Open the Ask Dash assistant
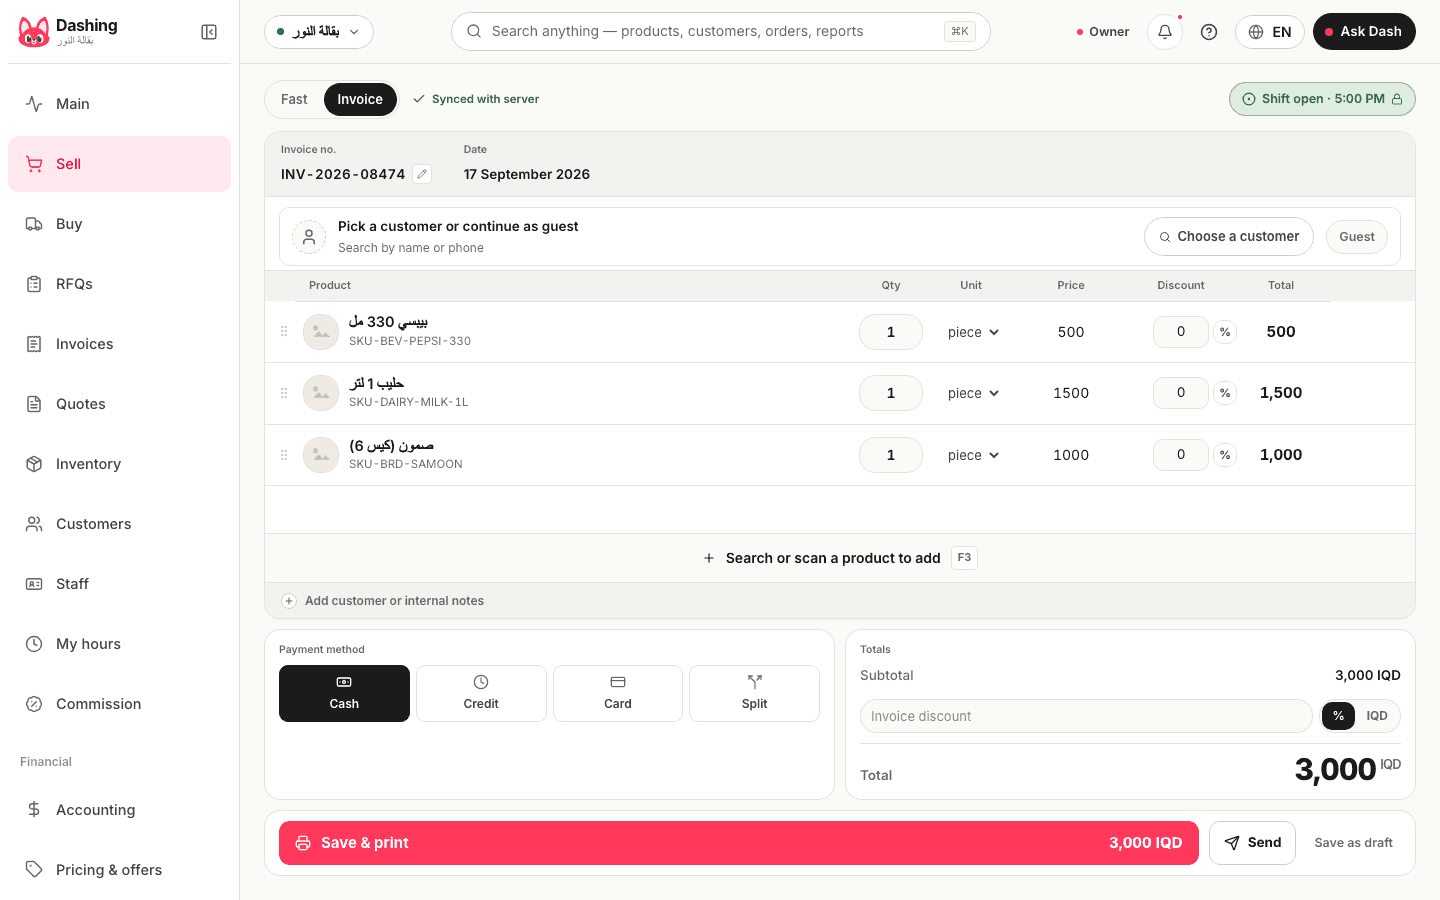 click(1364, 32)
